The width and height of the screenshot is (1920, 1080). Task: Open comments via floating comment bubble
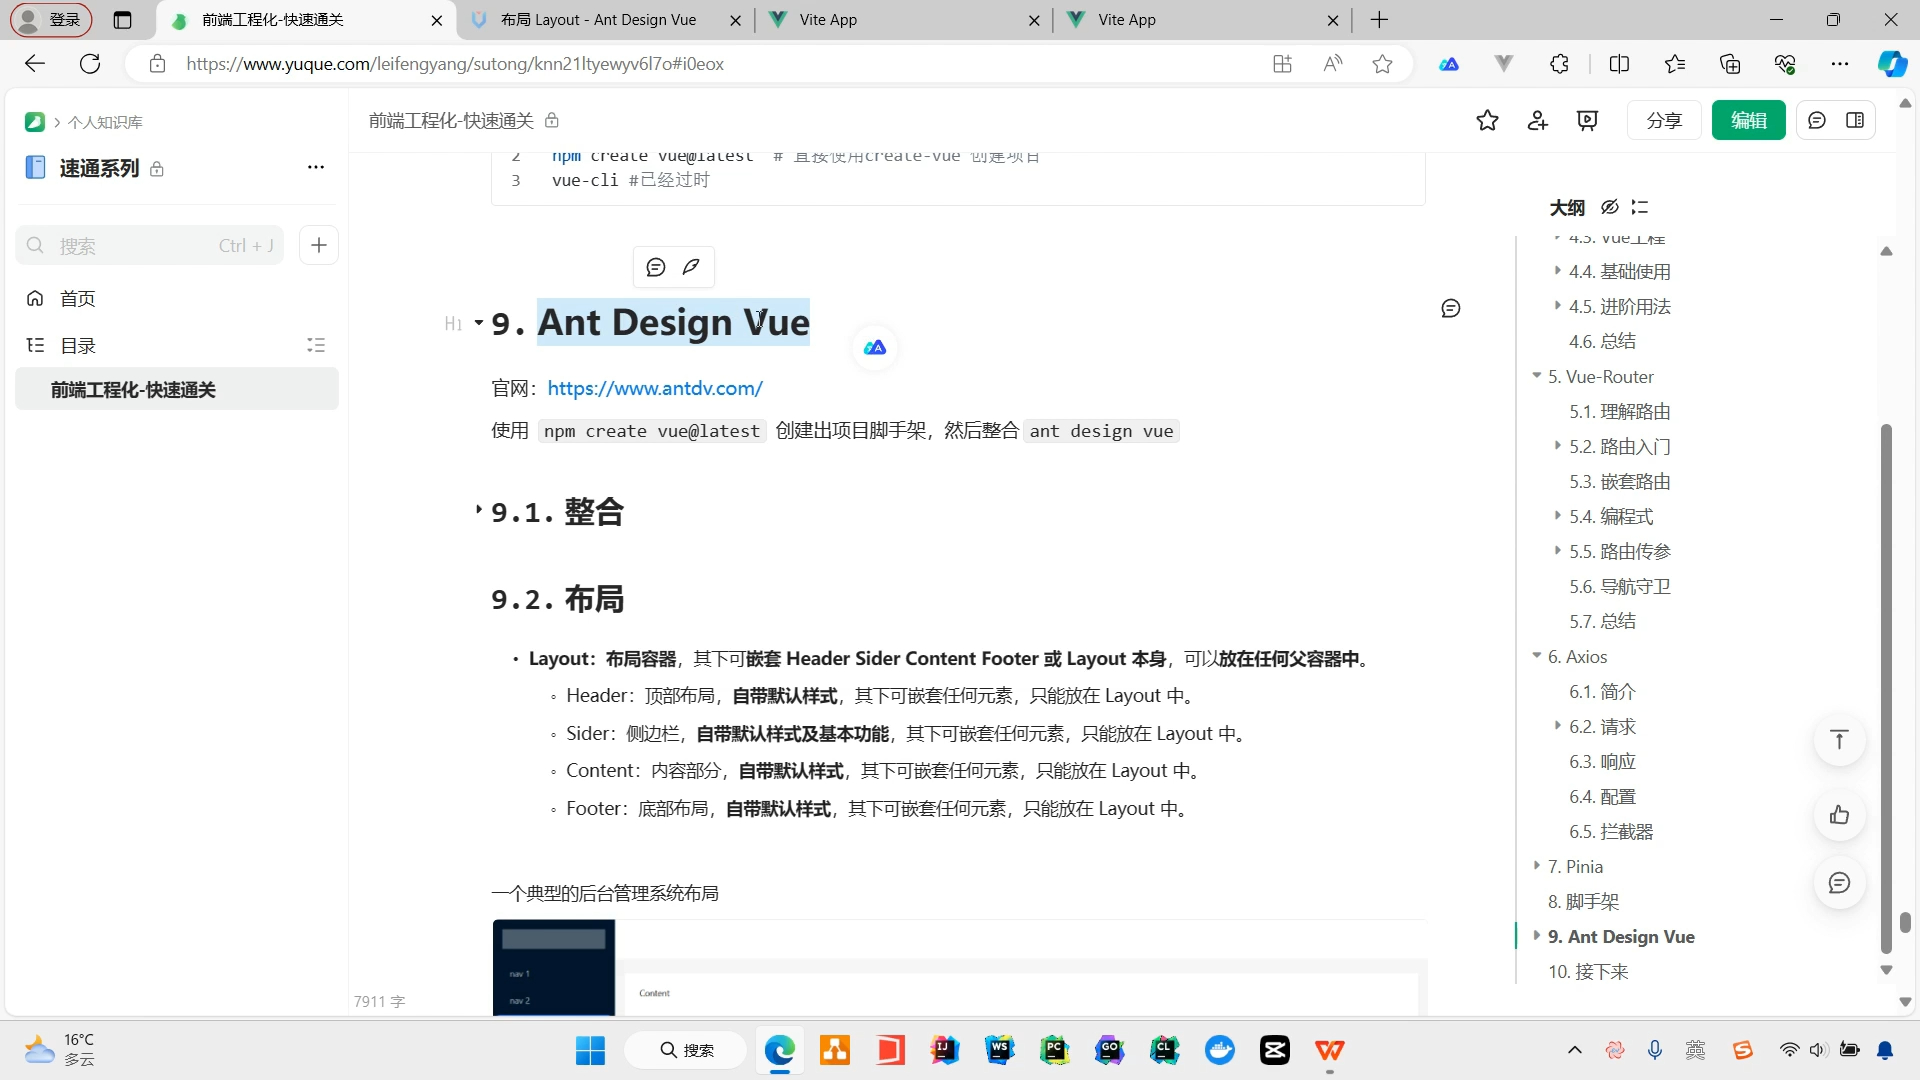click(x=1839, y=883)
